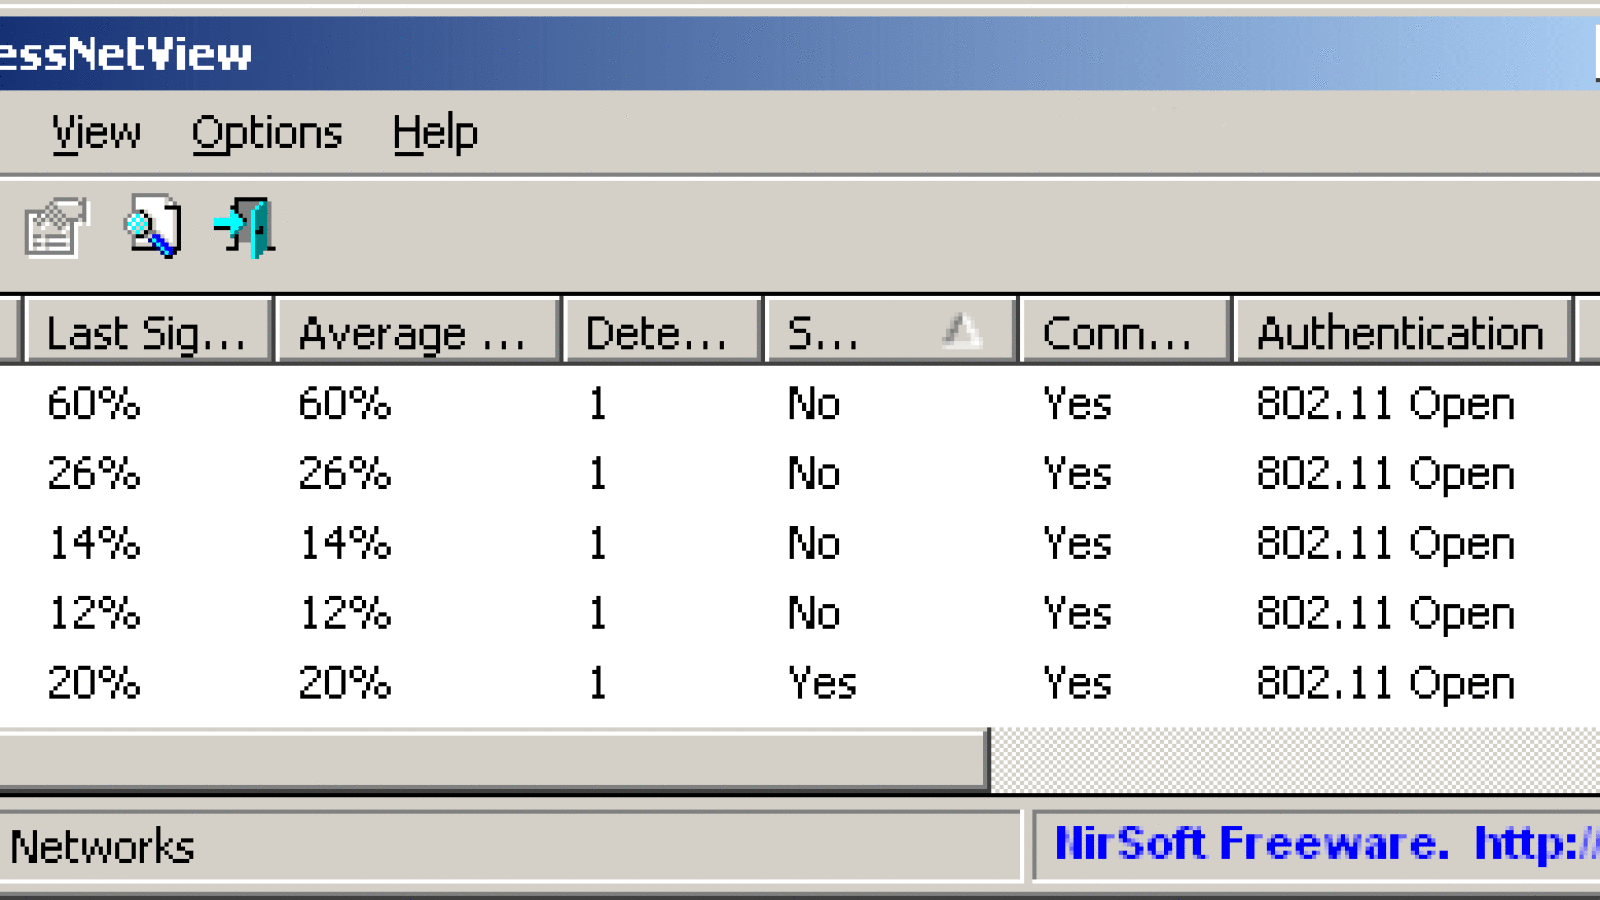Screen dimensions: 1600x900
Task: Sort by Authentication column header
Action: [x=1400, y=332]
